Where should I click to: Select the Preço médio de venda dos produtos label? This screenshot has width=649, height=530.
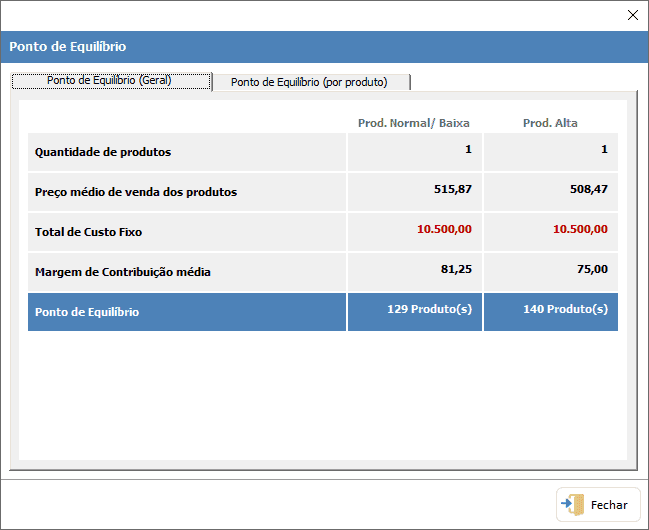coord(136,192)
